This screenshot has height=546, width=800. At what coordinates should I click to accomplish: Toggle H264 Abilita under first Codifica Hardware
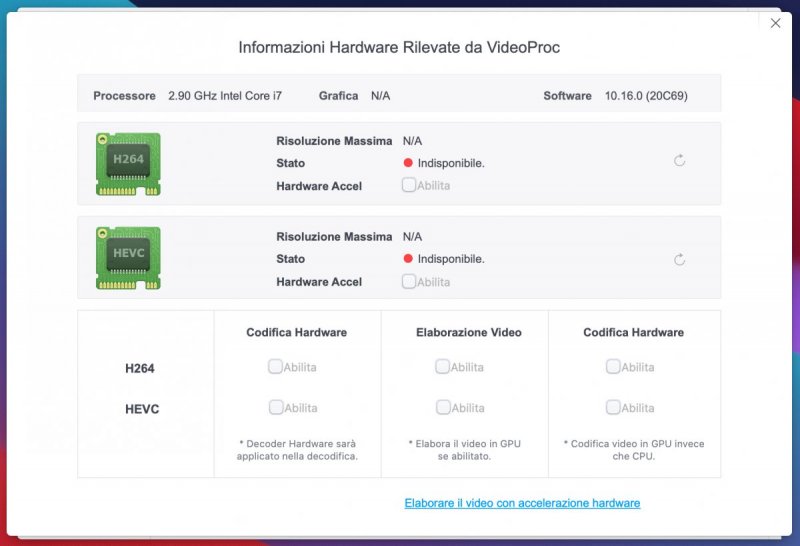click(275, 366)
